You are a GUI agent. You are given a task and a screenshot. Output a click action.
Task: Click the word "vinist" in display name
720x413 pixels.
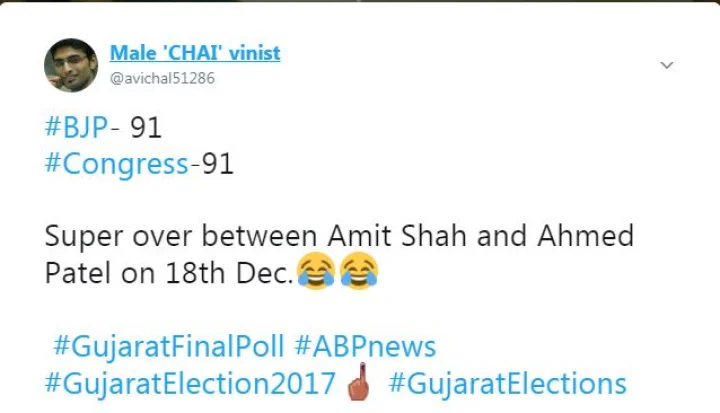254,52
